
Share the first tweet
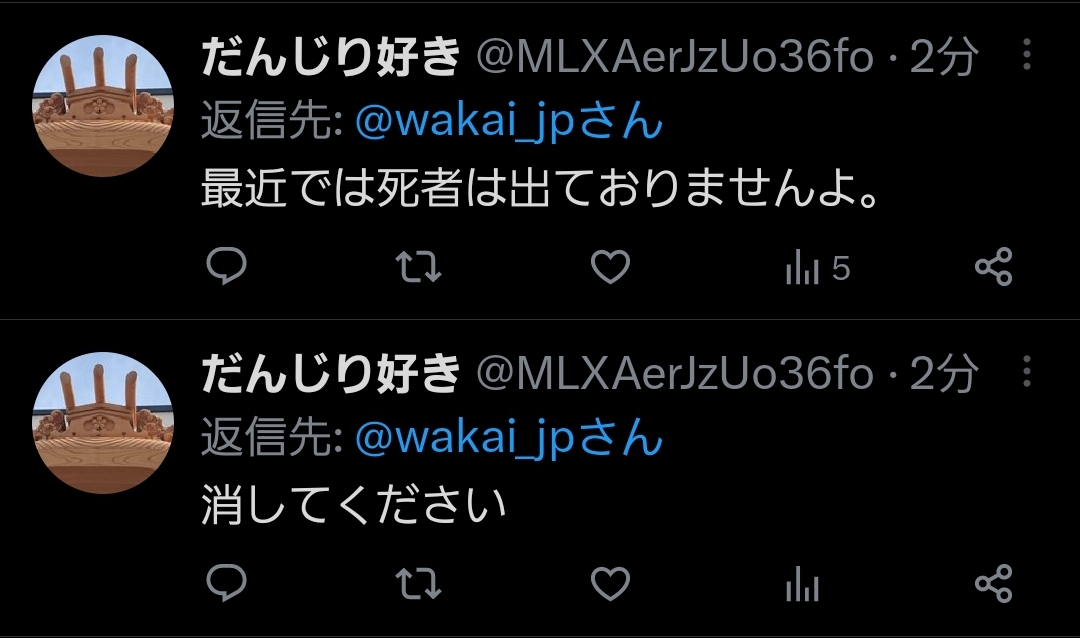click(994, 267)
